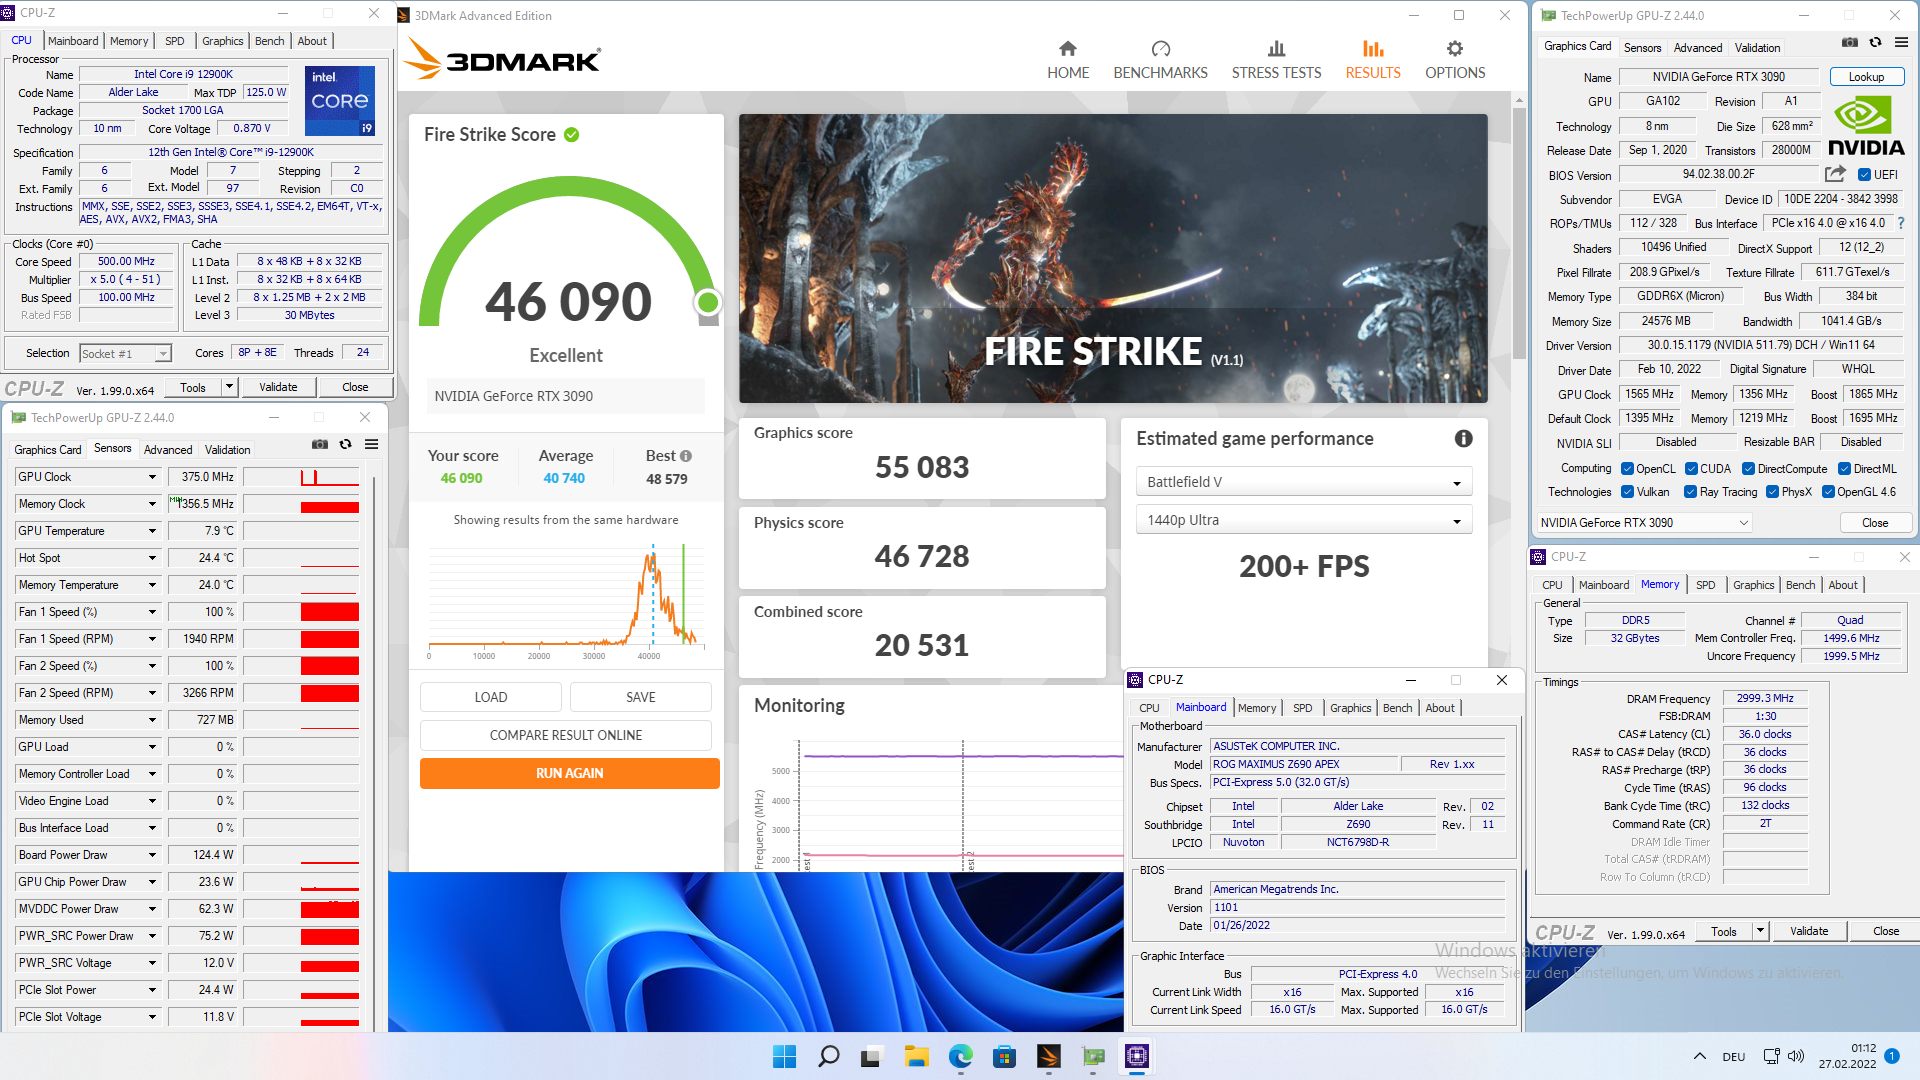Viewport: 1920px width, 1080px height.
Task: Toggle Vulkan technologies checkbox
Action: pyautogui.click(x=1627, y=492)
